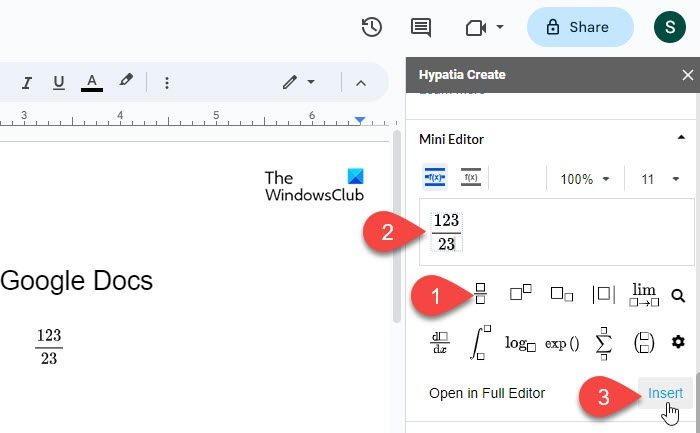Image resolution: width=700 pixels, height=433 pixels.
Task: Open the text color picker
Action: pyautogui.click(x=92, y=83)
